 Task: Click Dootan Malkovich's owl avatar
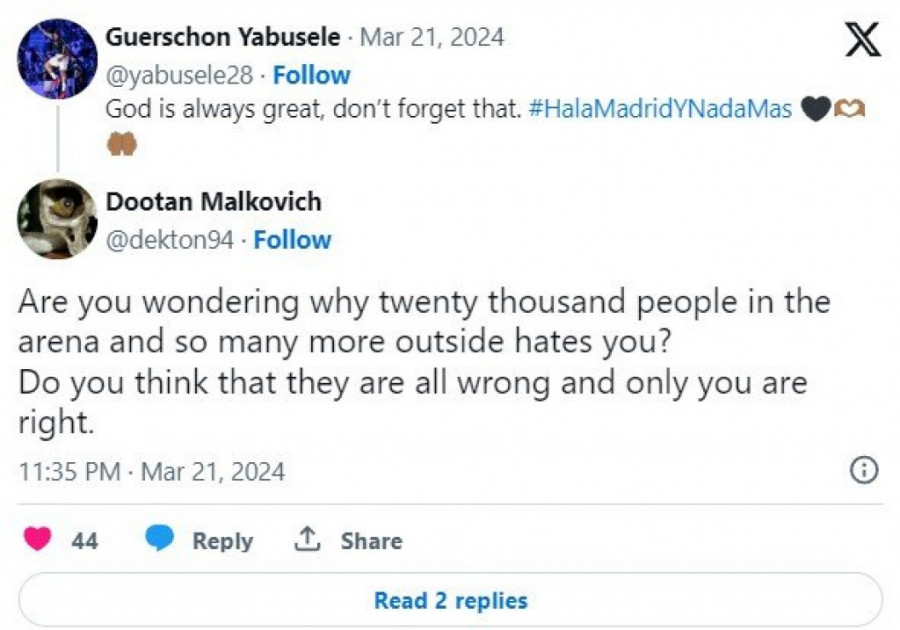pyautogui.click(x=57, y=219)
